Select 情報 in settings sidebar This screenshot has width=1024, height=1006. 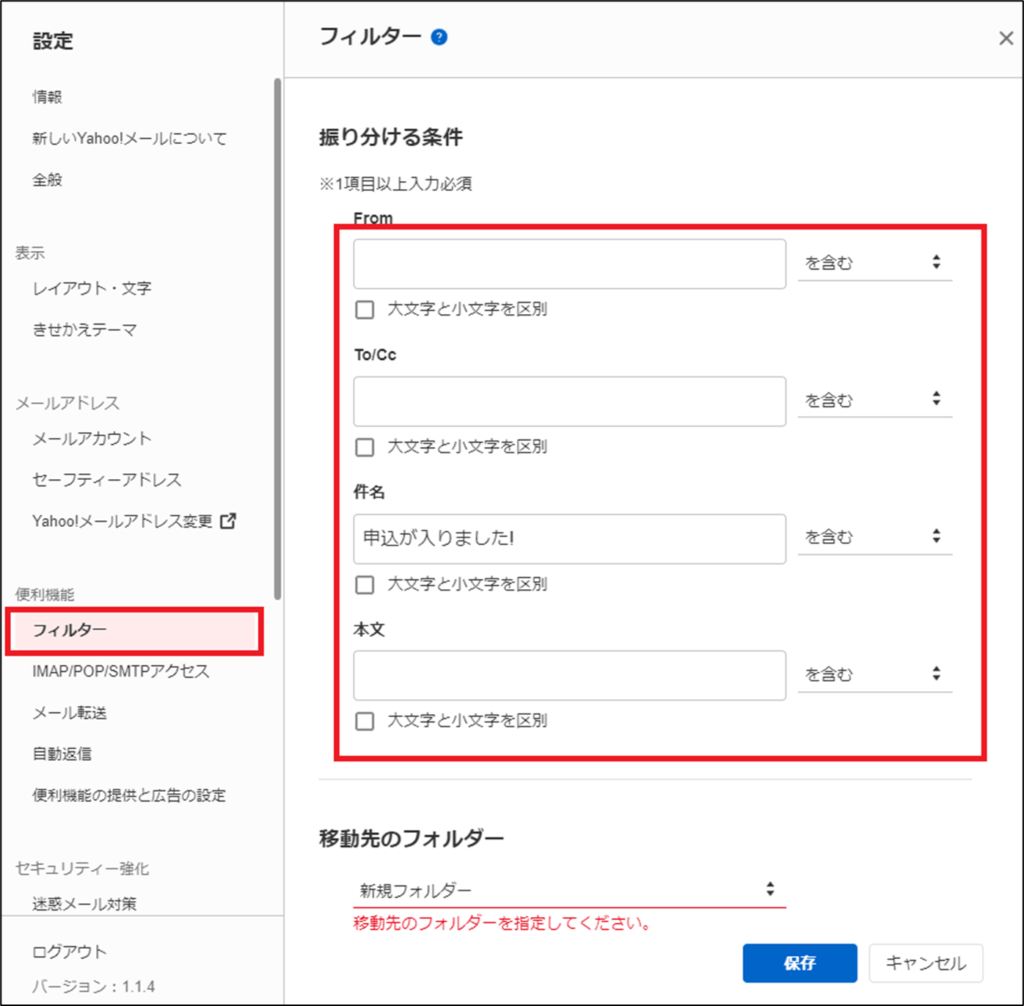click(x=47, y=97)
